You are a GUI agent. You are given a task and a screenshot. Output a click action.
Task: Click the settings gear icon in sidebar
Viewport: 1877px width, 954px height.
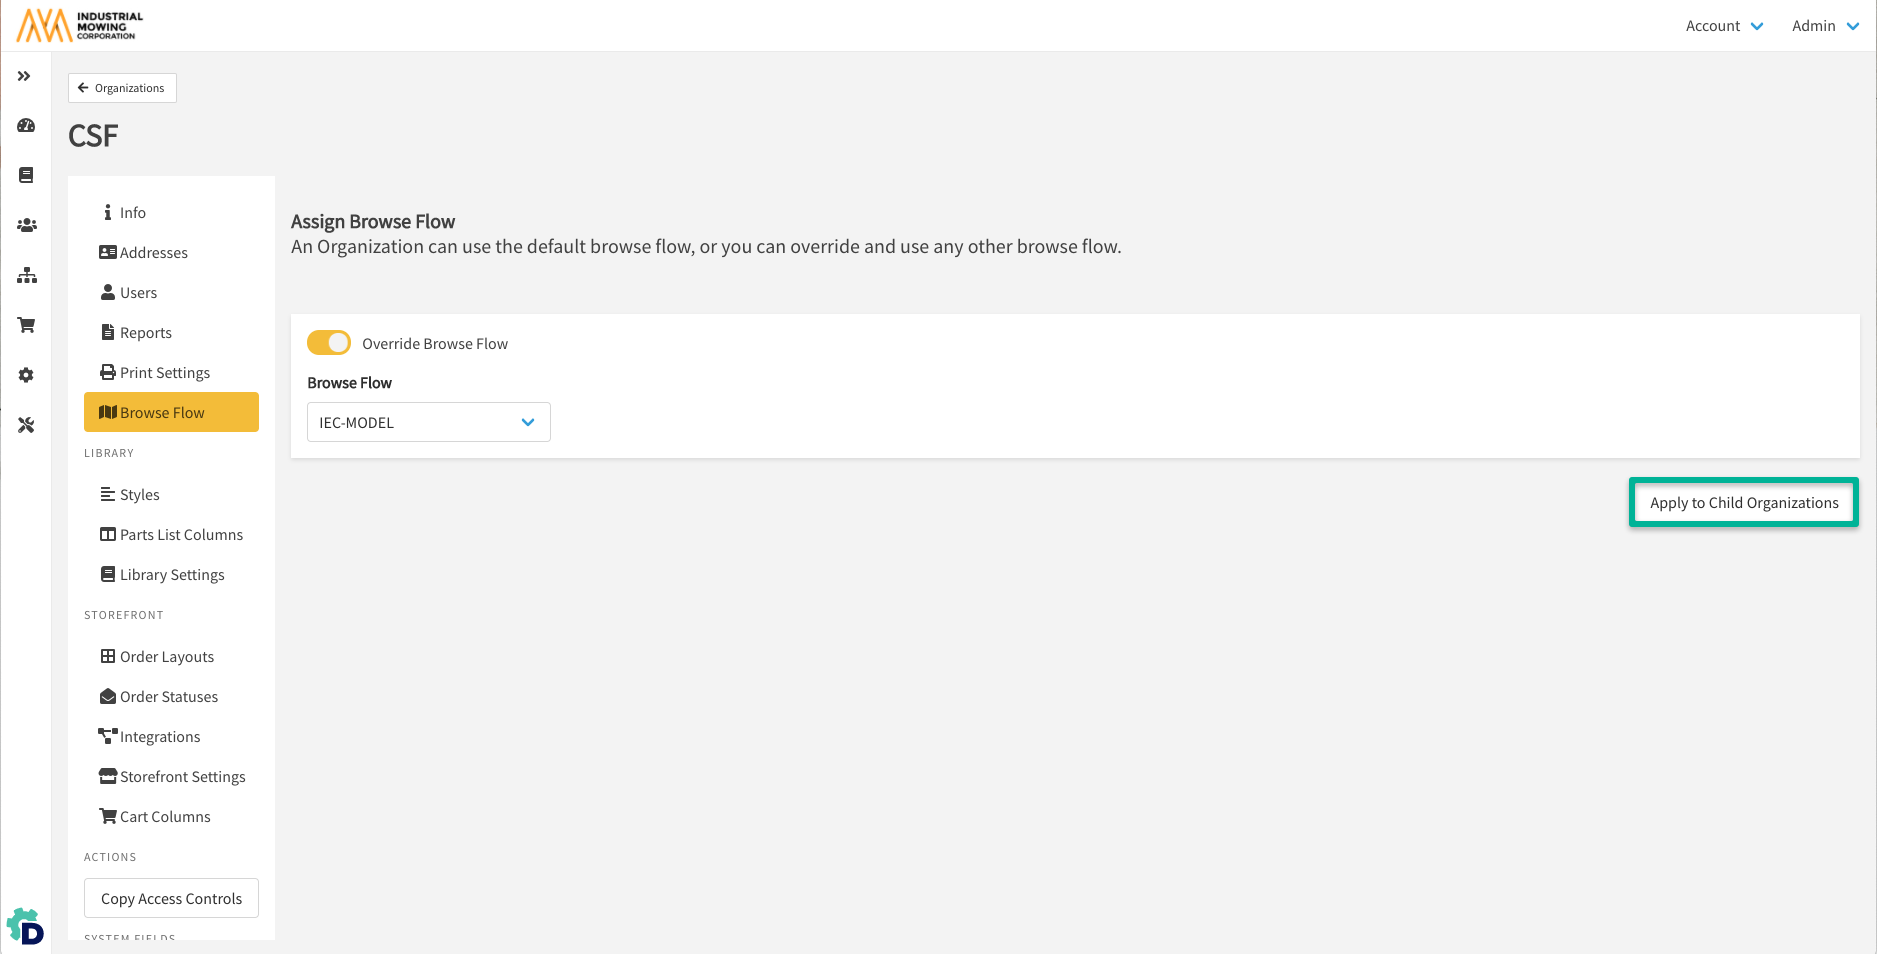click(x=26, y=375)
